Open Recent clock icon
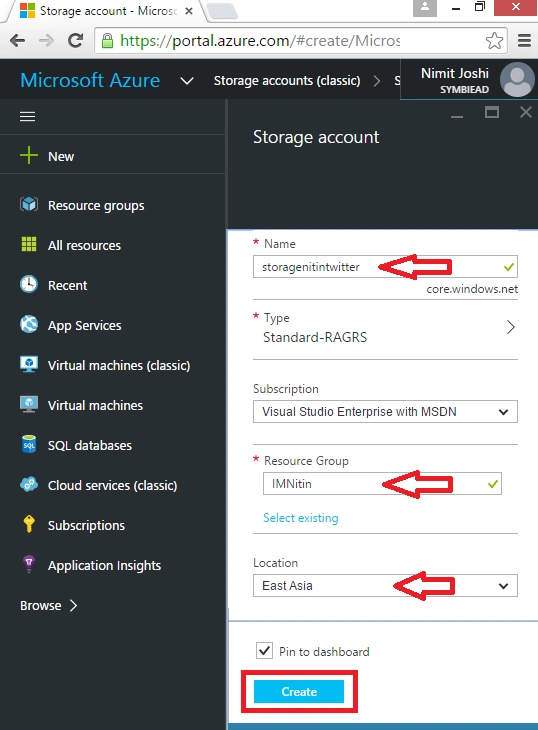The image size is (538, 730). pyautogui.click(x=29, y=284)
